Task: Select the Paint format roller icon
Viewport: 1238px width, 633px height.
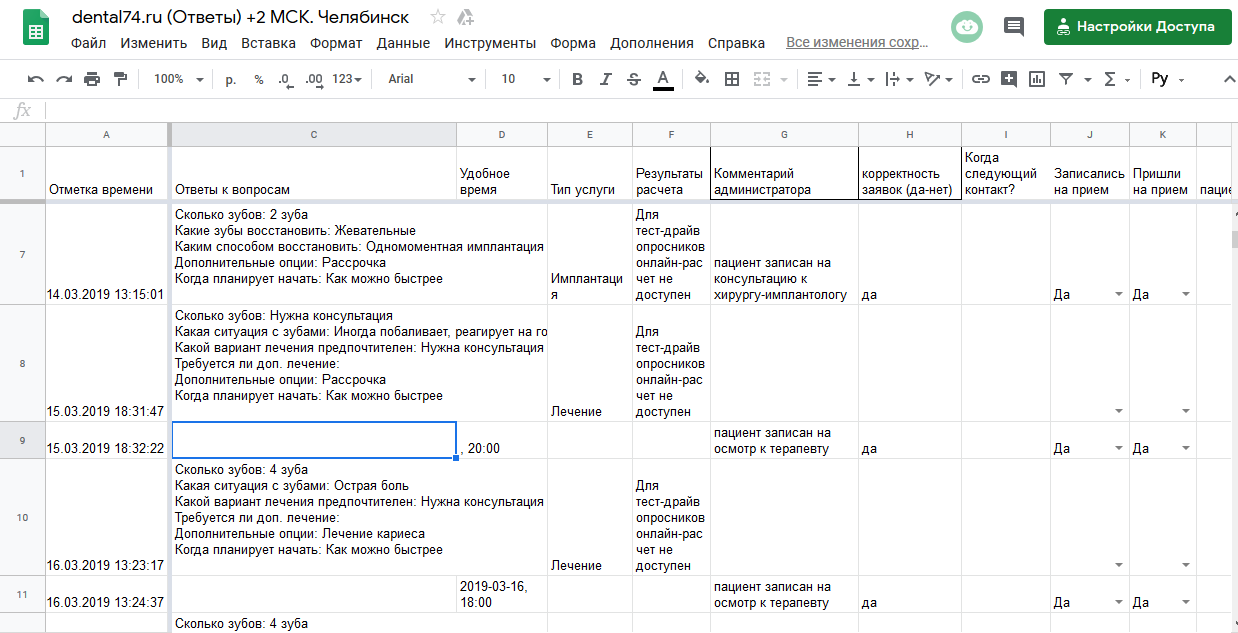Action: tap(121, 79)
